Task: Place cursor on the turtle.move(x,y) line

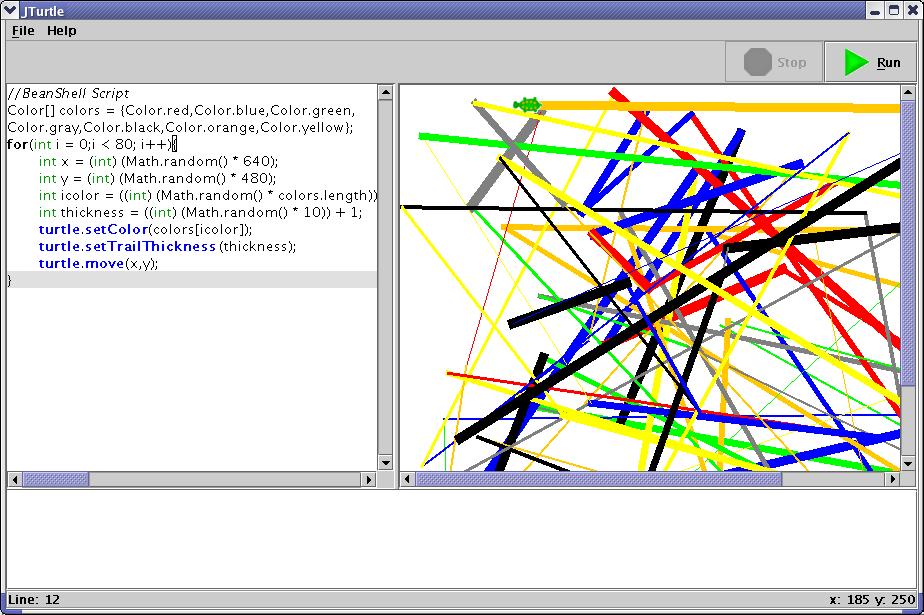Action: click(x=98, y=263)
